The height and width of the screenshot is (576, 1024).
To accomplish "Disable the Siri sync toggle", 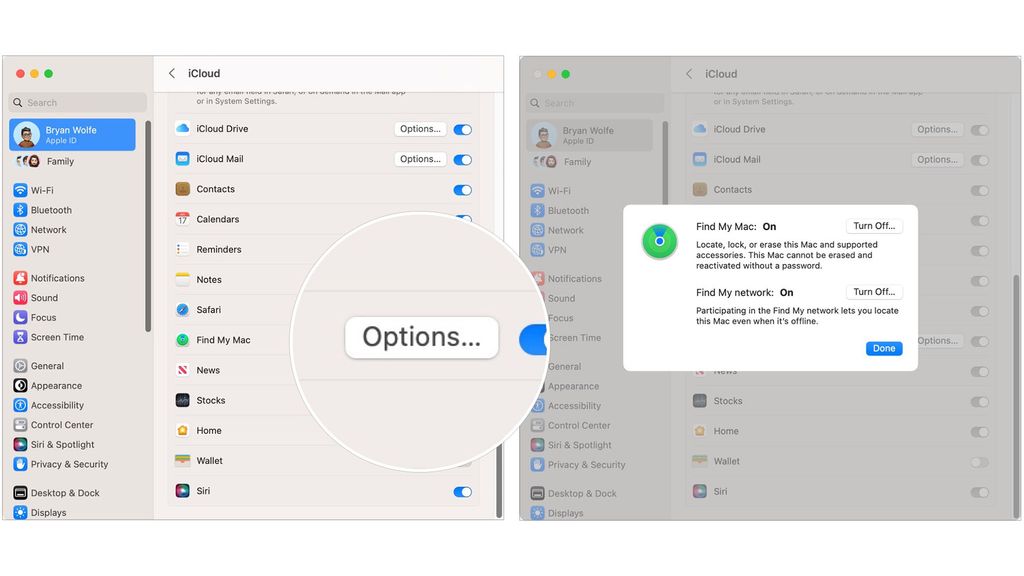I will coord(462,491).
